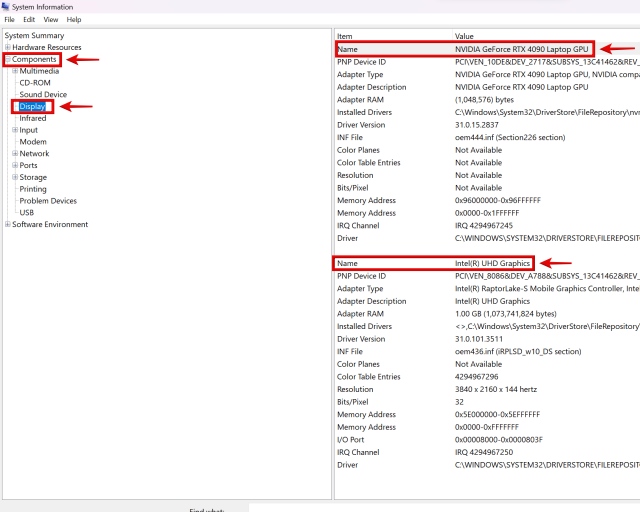640x512 pixels.
Task: Open the Edit menu
Action: click(29, 20)
